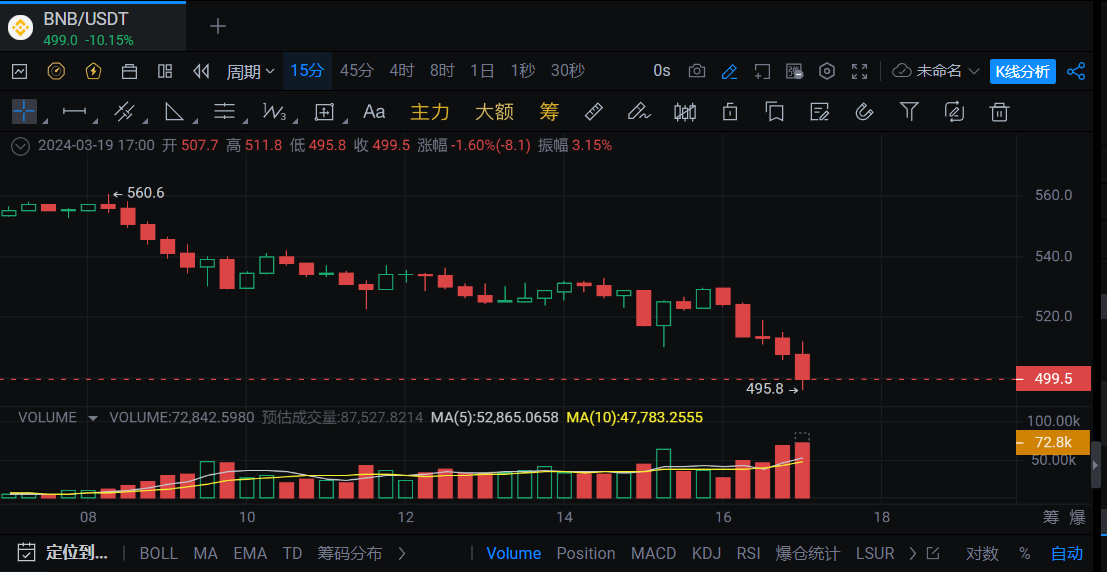Toggle percent scale mode
1107x572 pixels.
(x=1024, y=553)
